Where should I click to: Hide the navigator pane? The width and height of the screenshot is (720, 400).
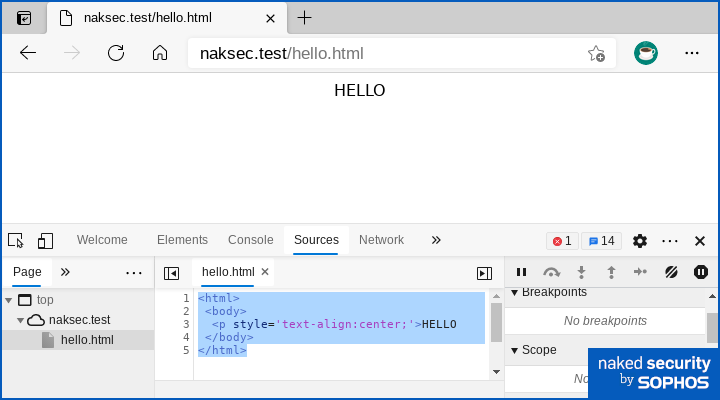[x=172, y=272]
